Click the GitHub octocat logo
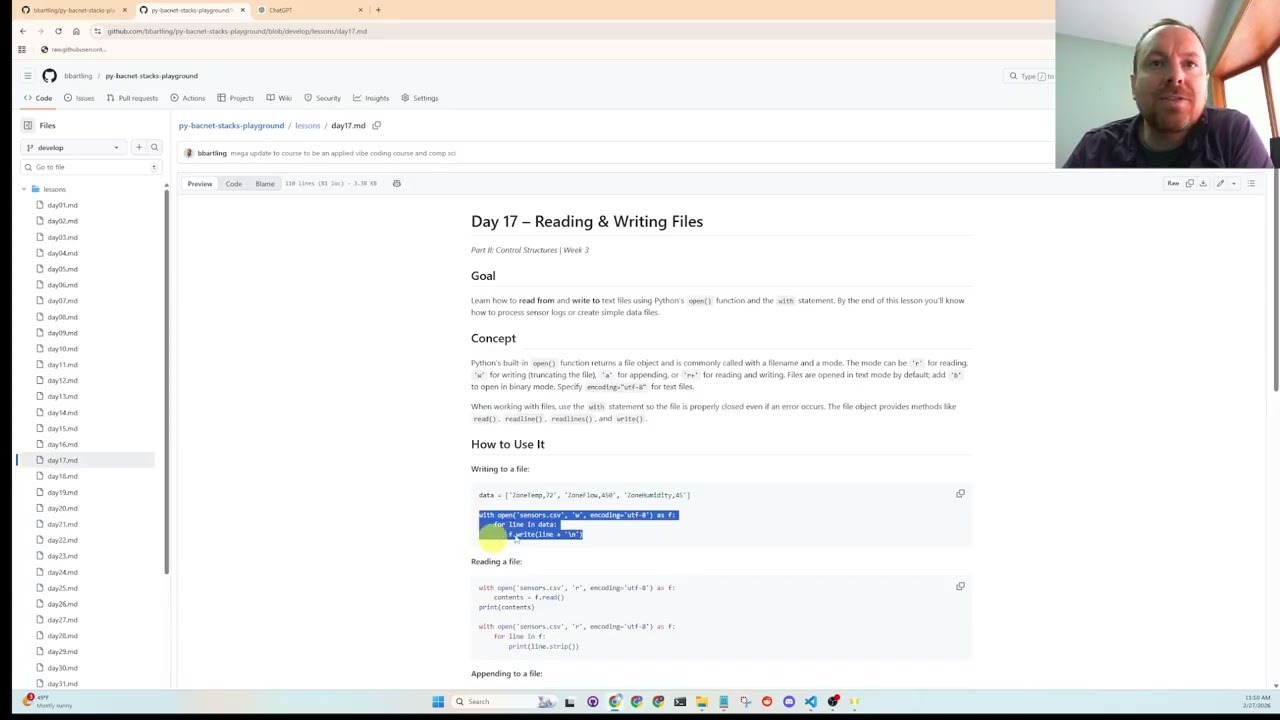Viewport: 1280px width, 720px height. (x=49, y=76)
